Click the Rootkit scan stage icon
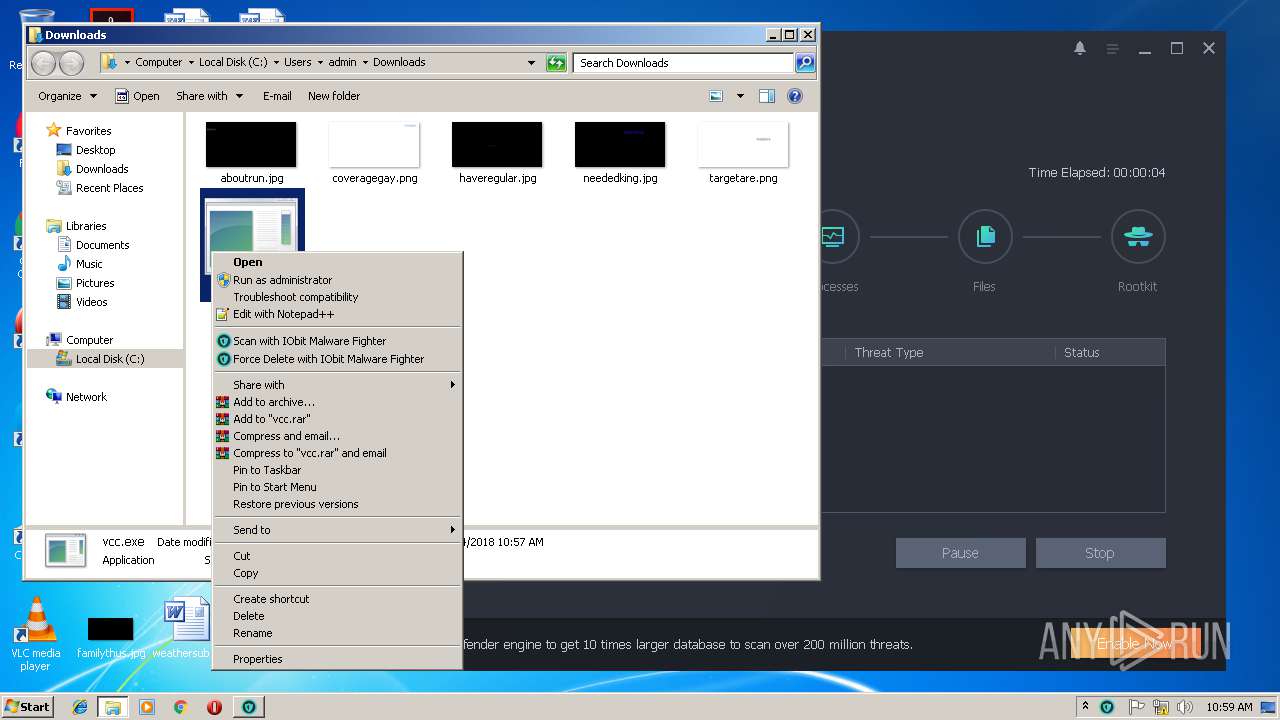The image size is (1280, 720). 1138,237
